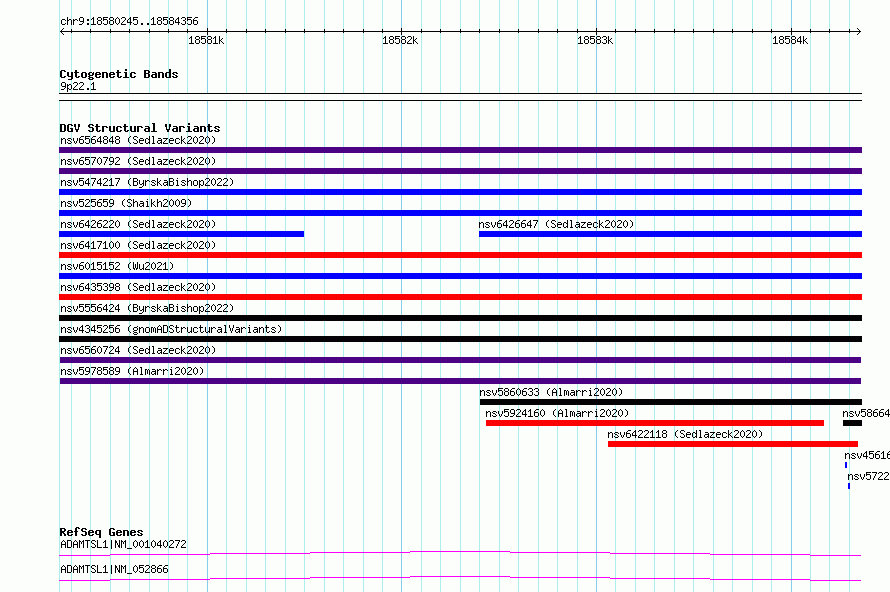Click the short blue bar of nsv6426220

pyautogui.click(x=182, y=234)
